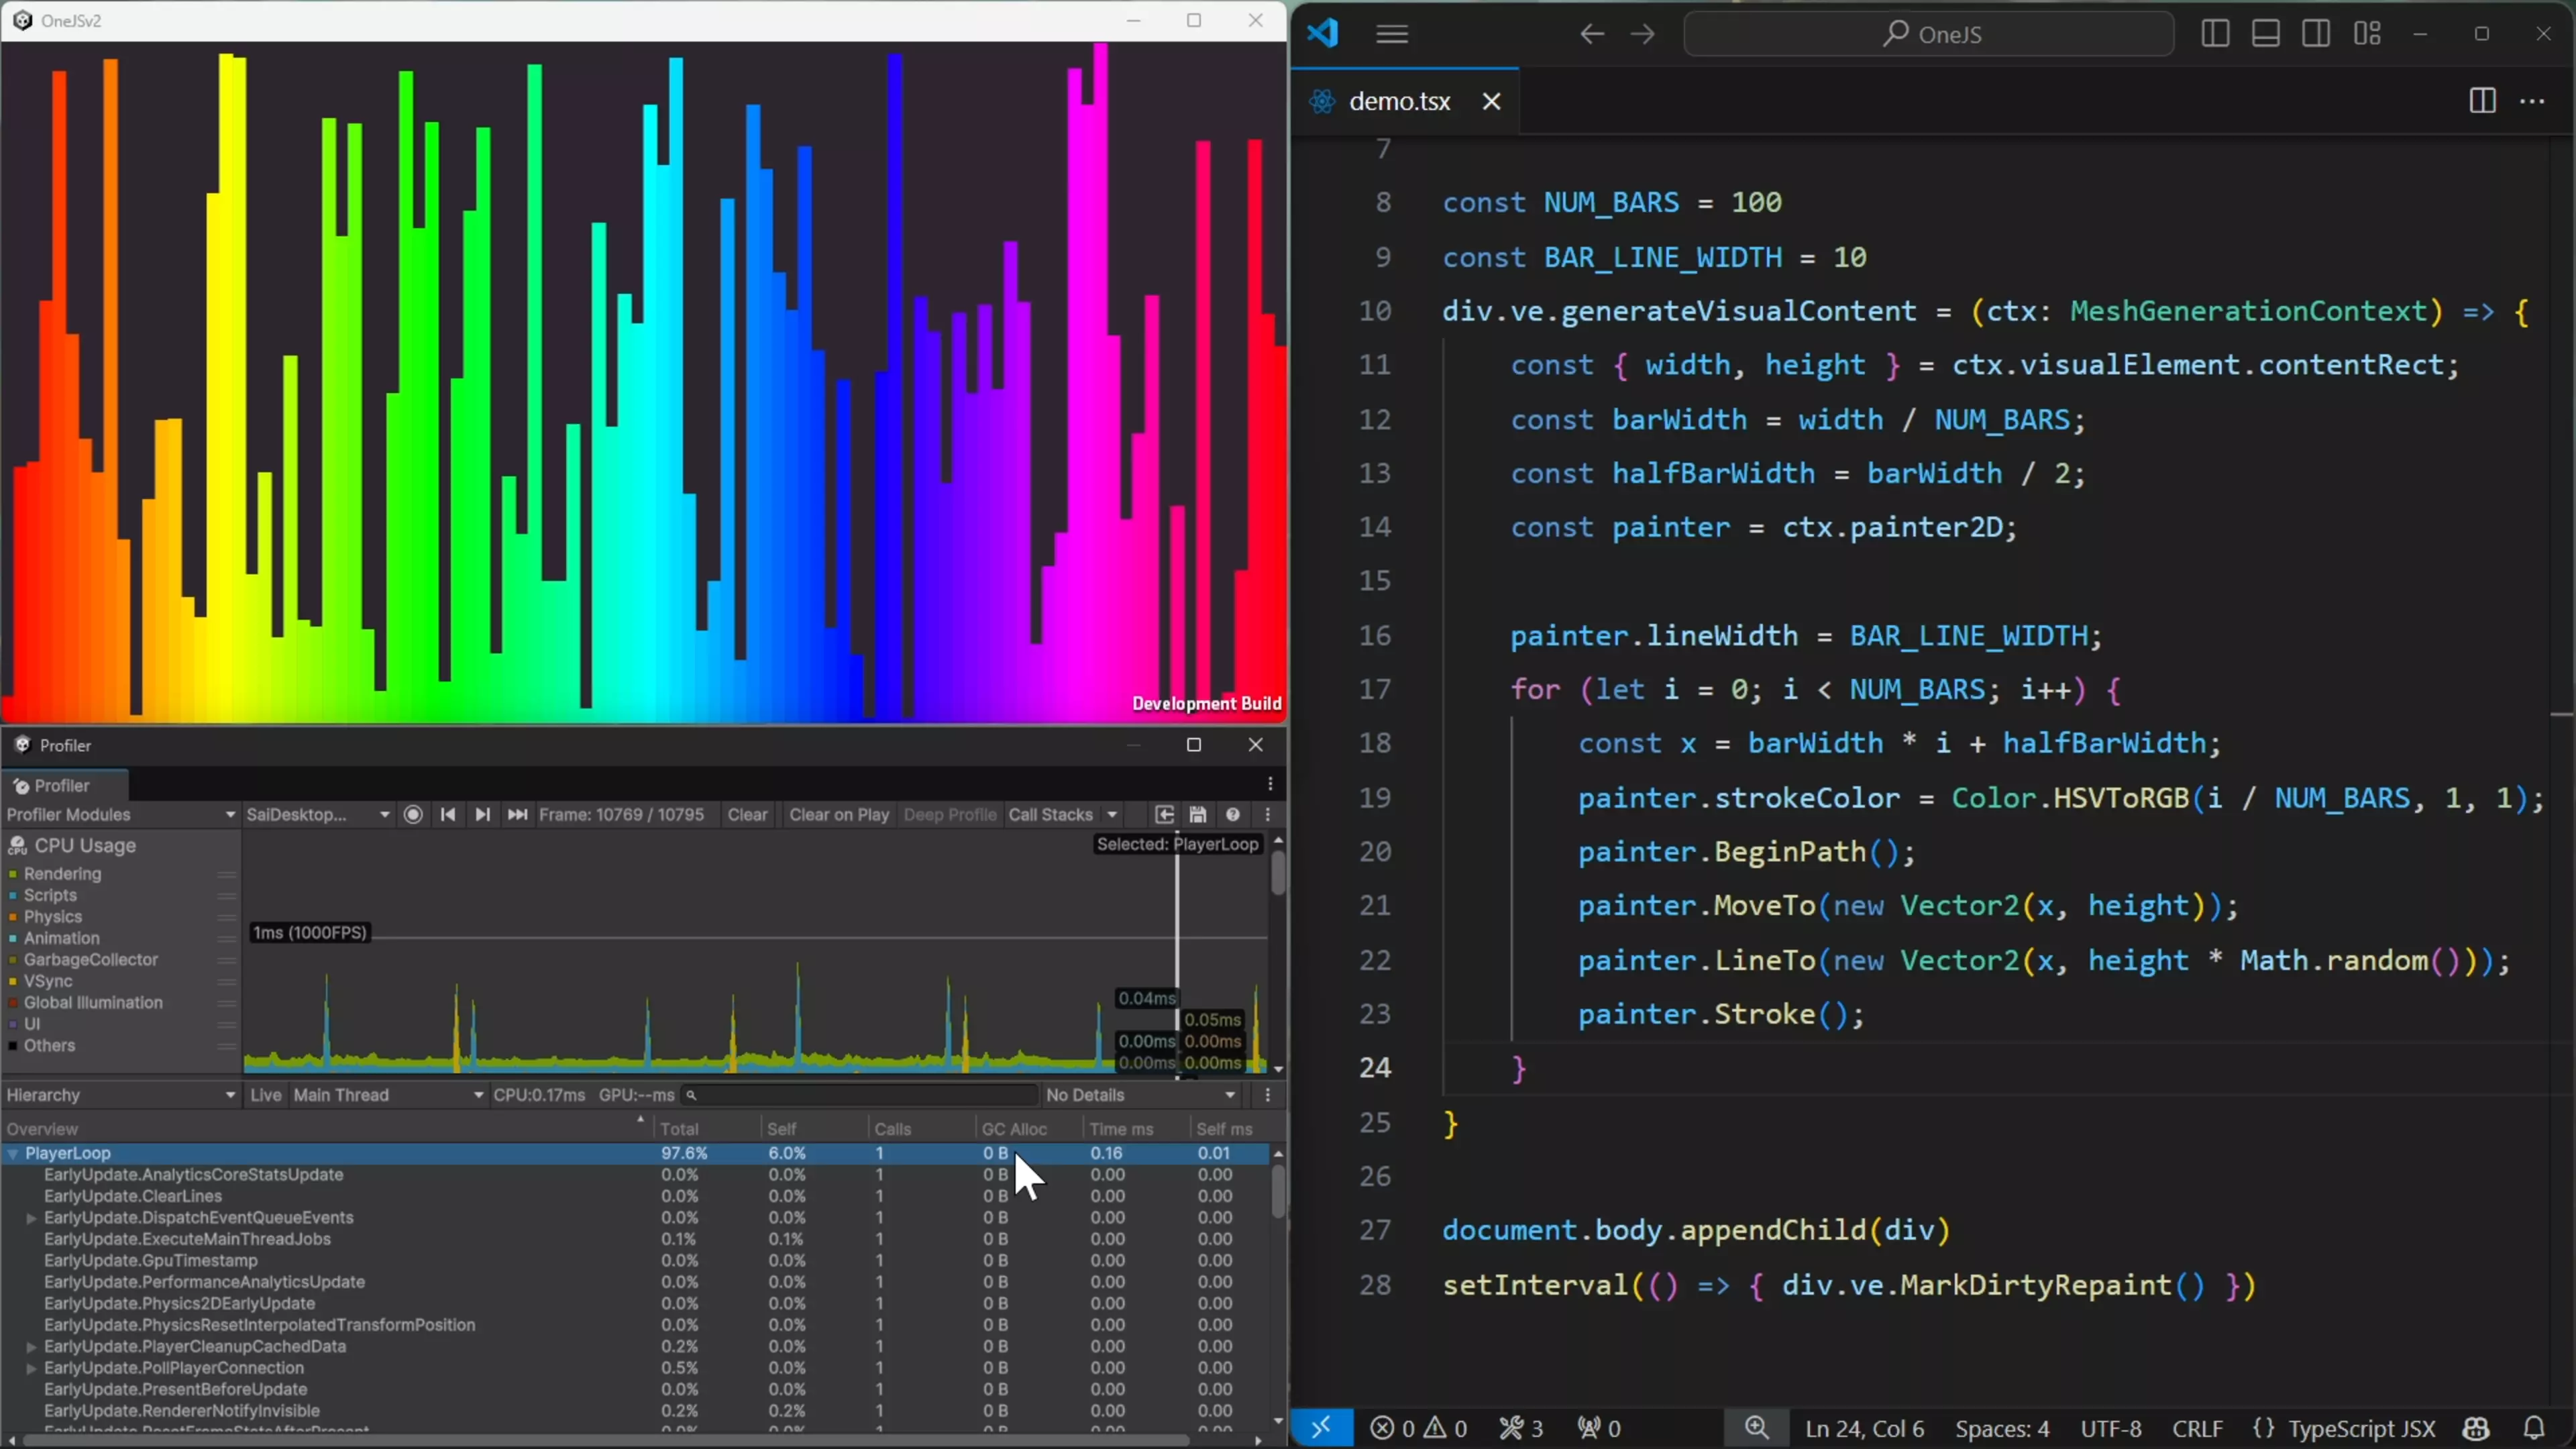Click the notifications bell in the status bar
Viewport: 2576px width, 1449px height.
pos(2533,1428)
